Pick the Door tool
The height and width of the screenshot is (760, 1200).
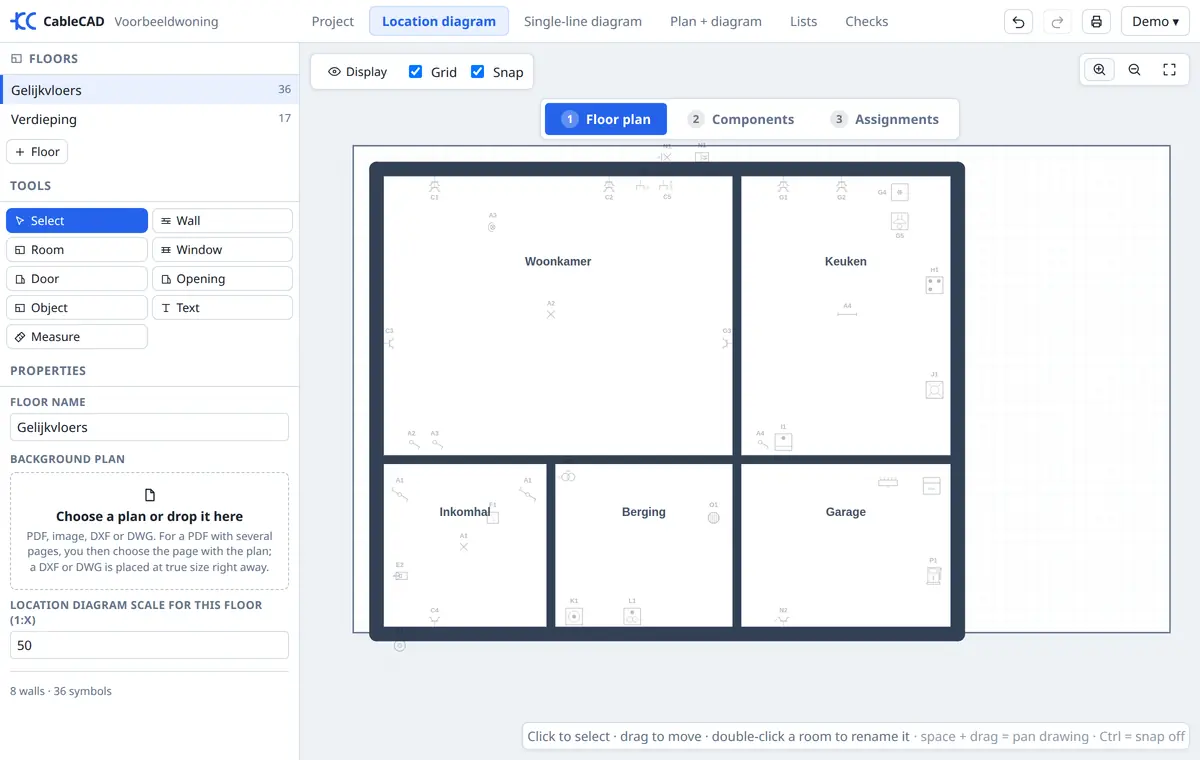(77, 279)
